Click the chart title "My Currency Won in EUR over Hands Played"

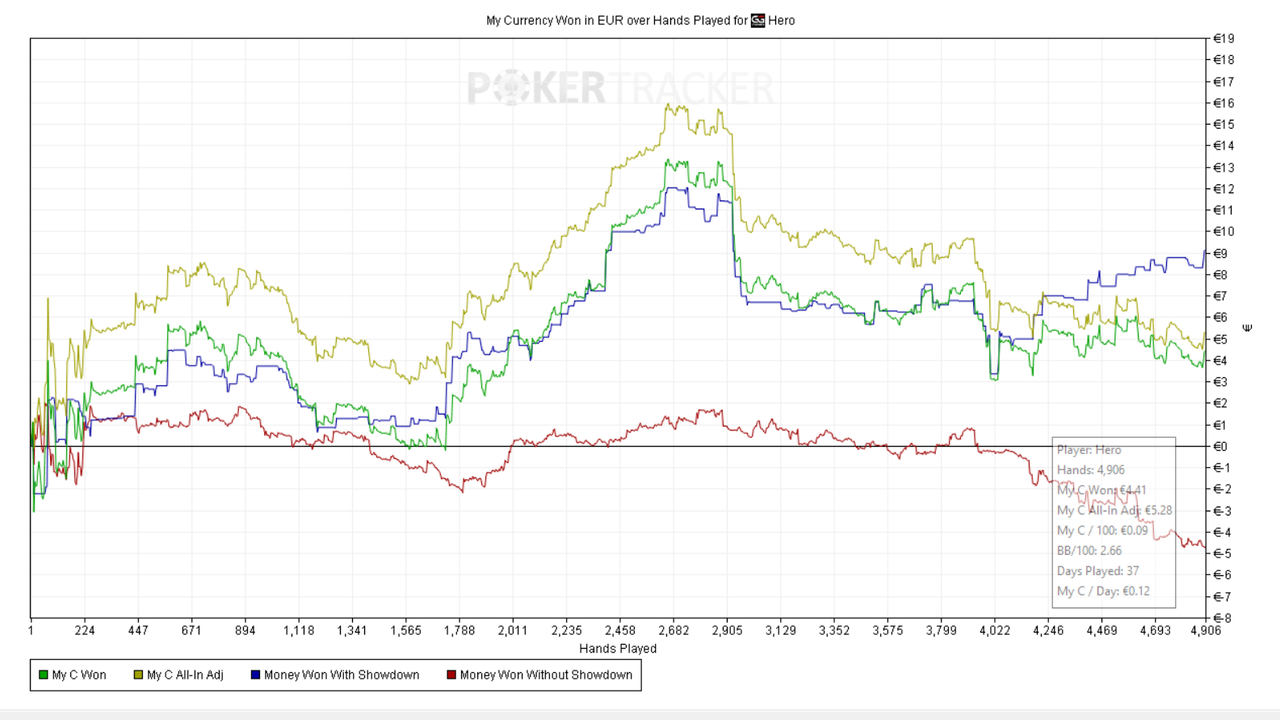click(x=616, y=20)
